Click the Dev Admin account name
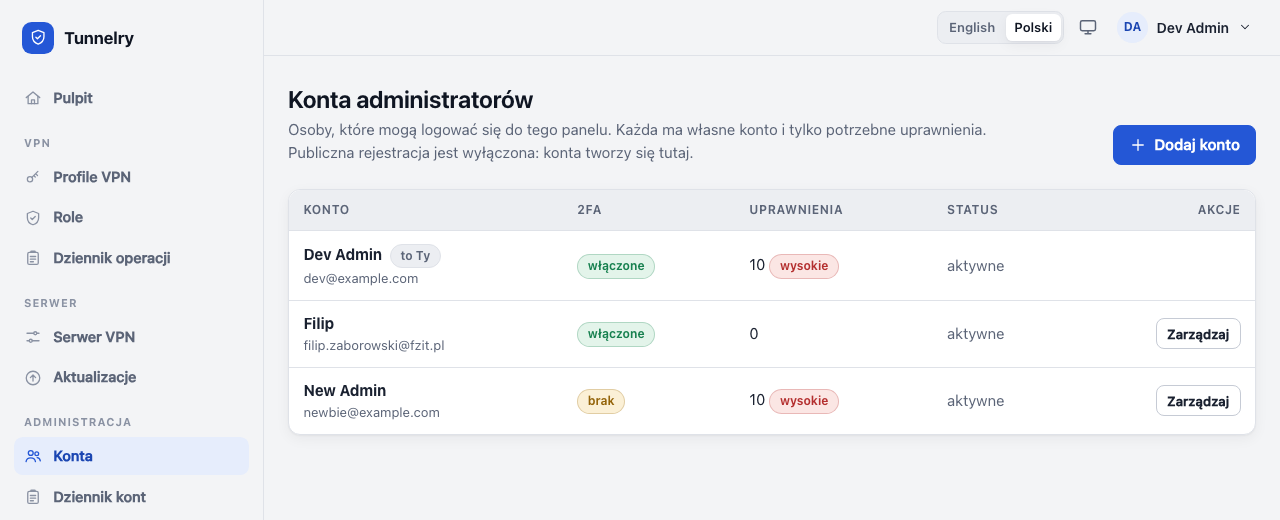1280x520 pixels. coord(343,256)
